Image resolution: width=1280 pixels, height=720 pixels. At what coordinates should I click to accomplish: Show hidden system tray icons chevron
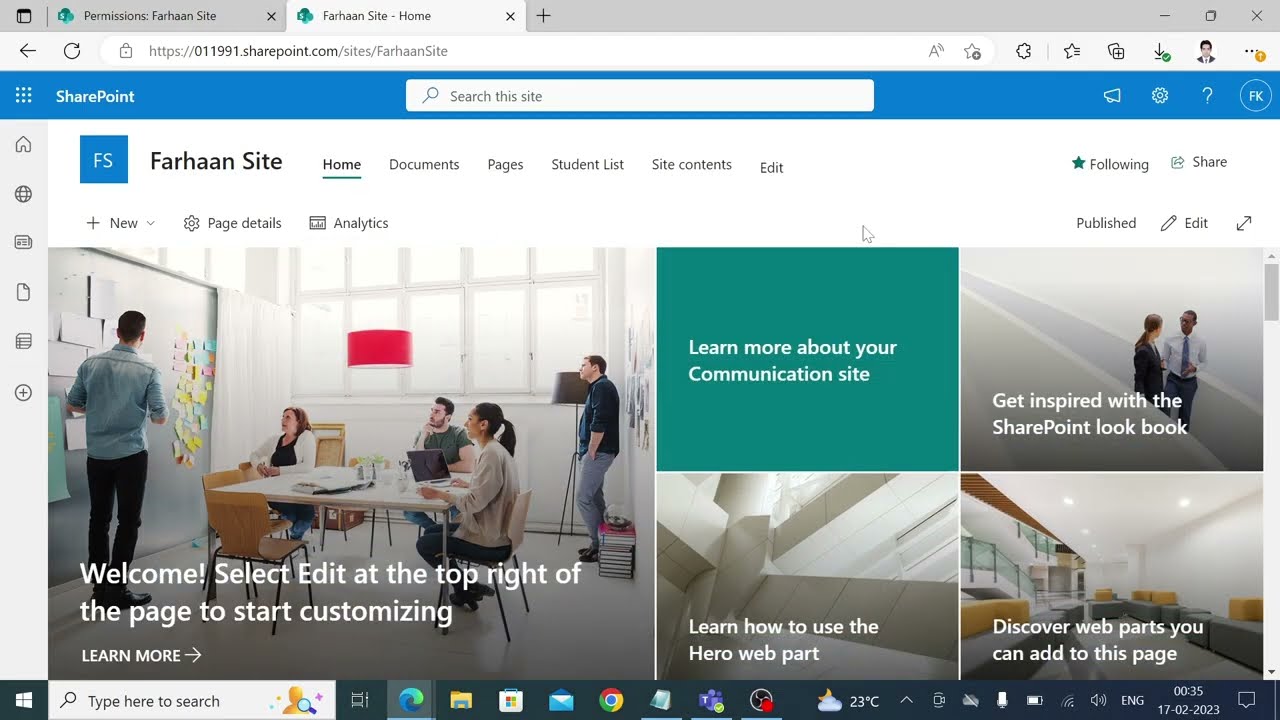[x=906, y=700]
